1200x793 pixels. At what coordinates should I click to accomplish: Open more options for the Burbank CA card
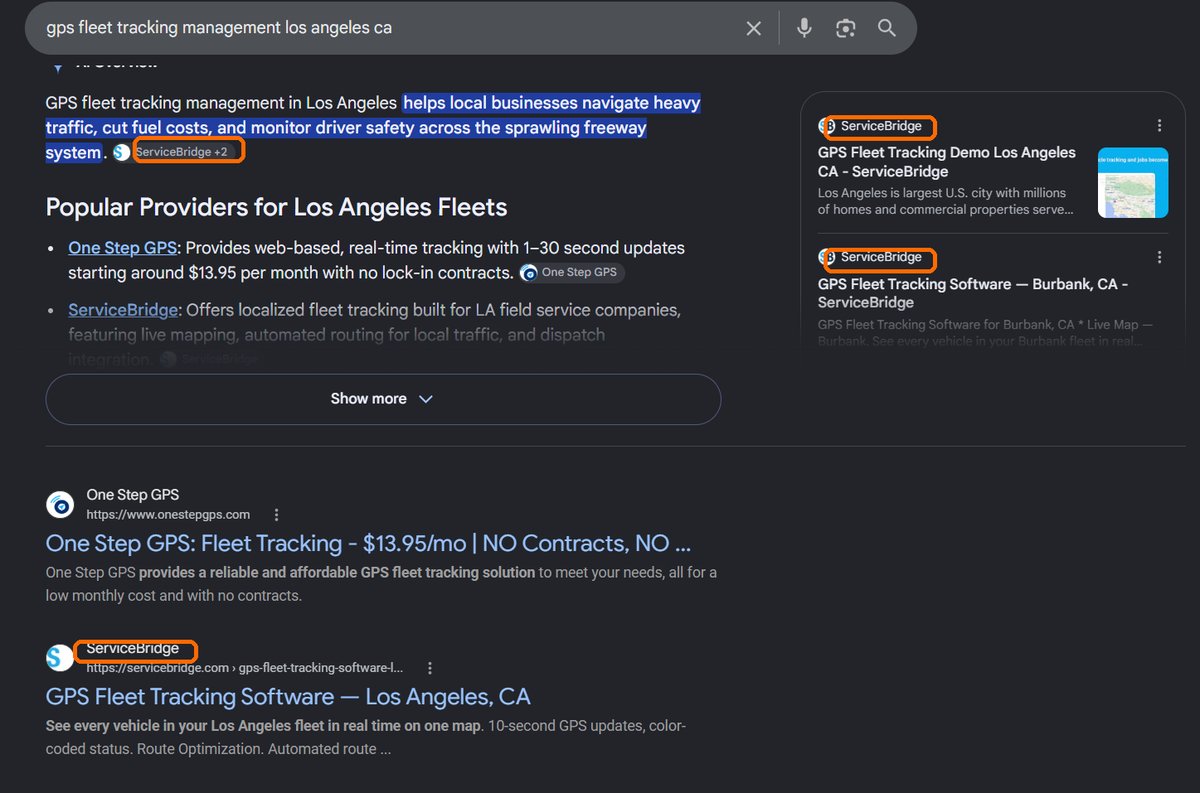[1159, 257]
